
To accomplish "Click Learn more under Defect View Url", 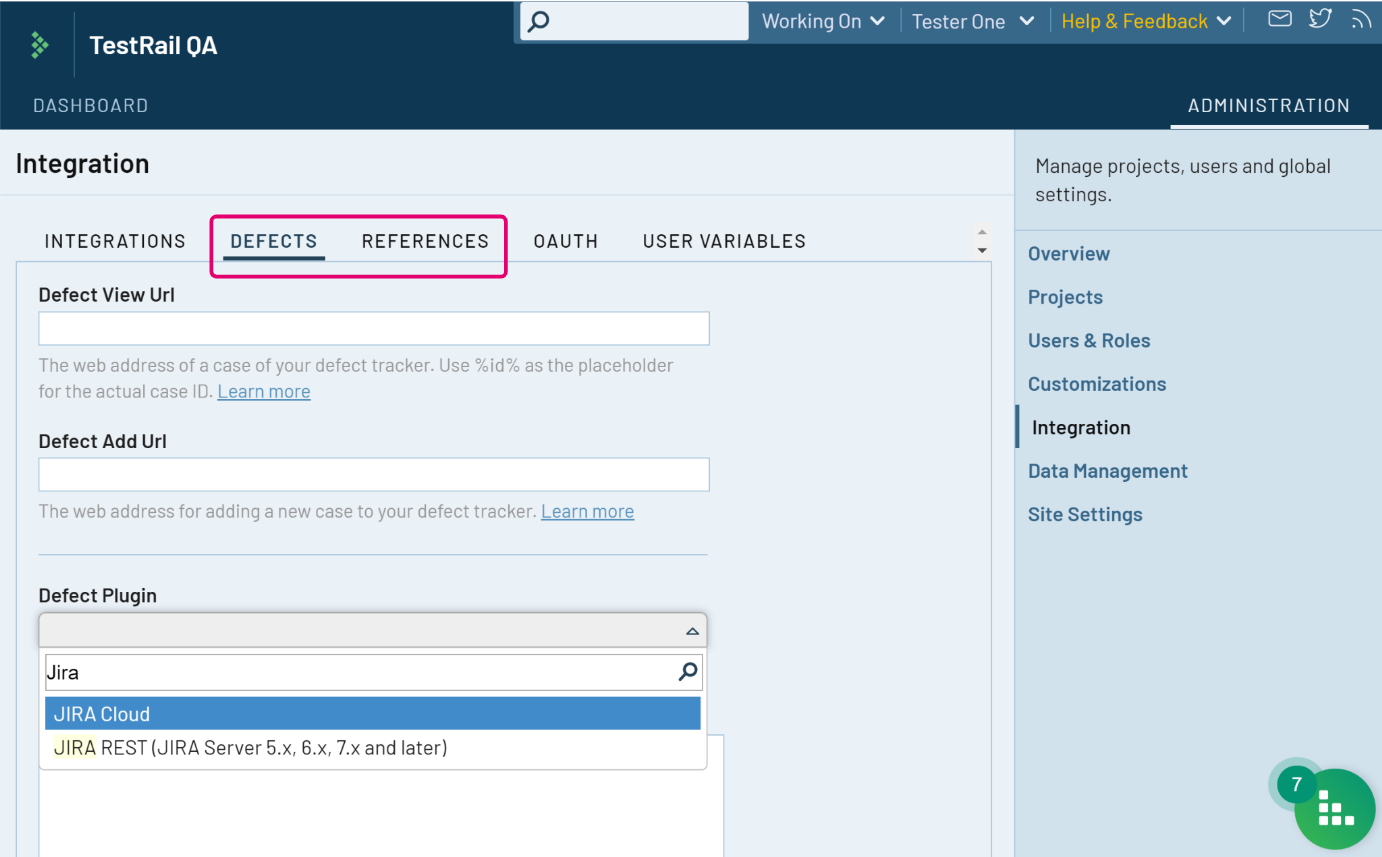I will click(x=263, y=391).
